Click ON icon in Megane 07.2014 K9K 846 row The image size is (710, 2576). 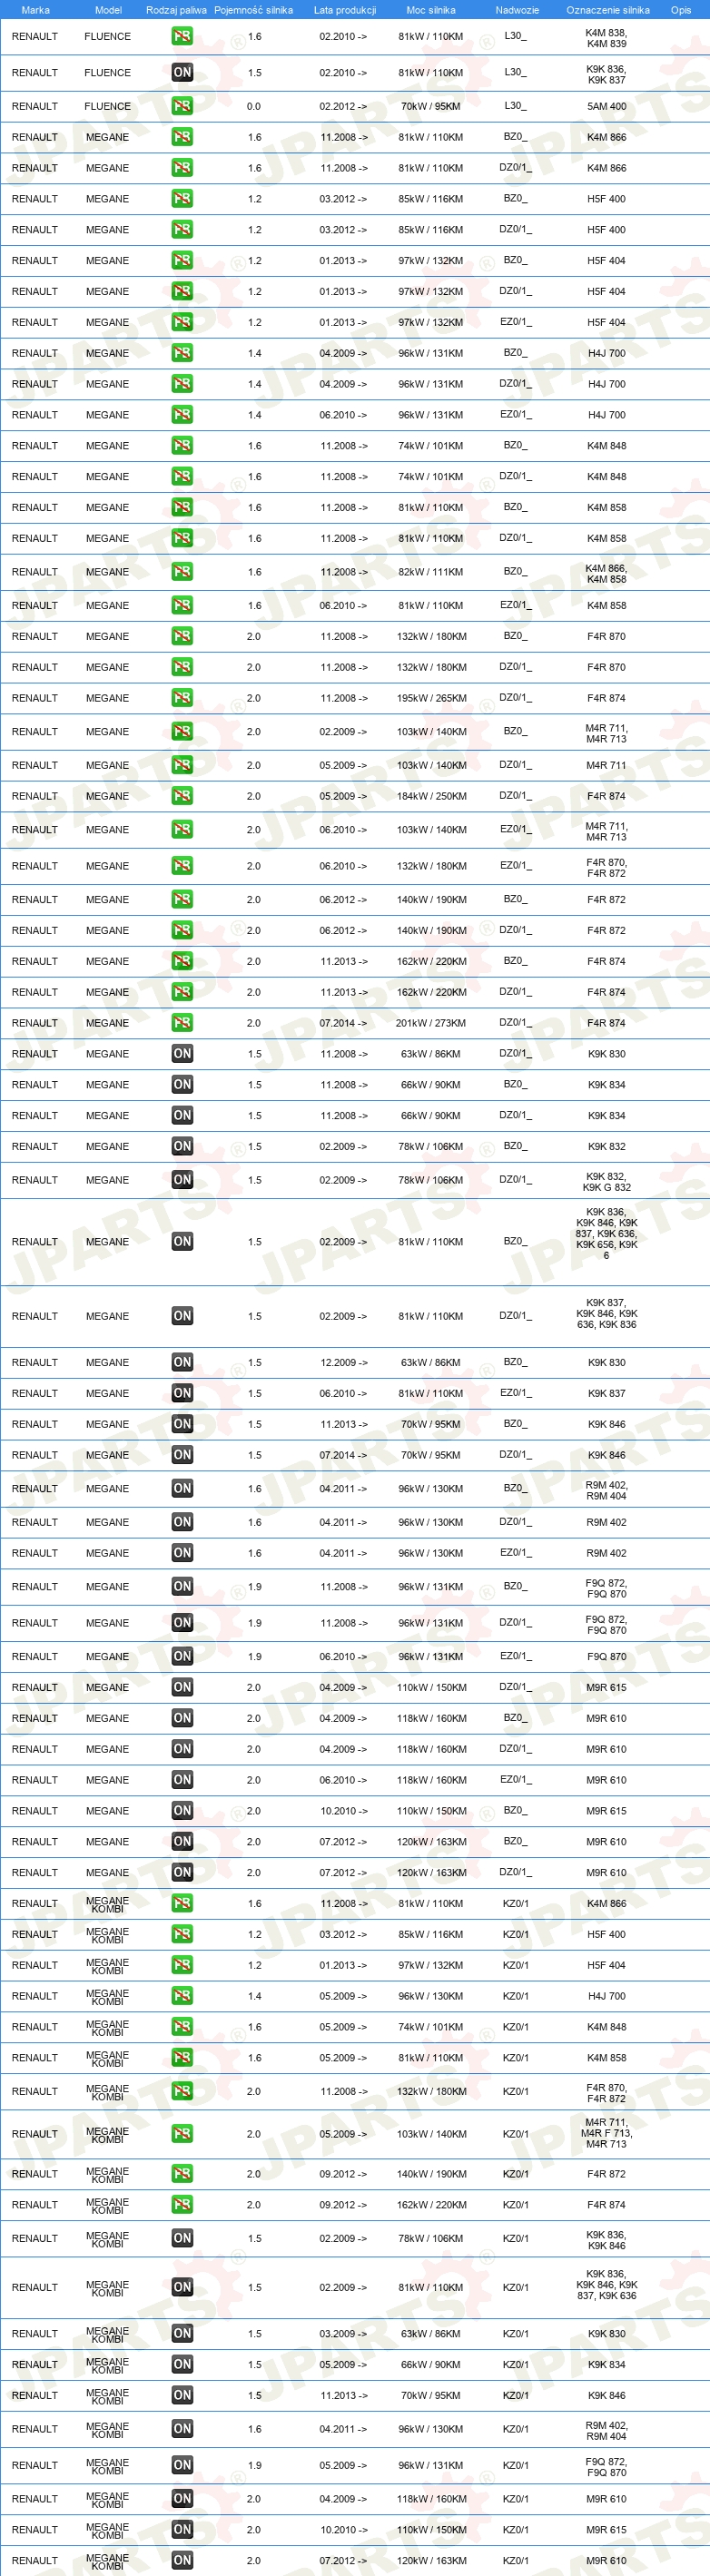pos(182,1455)
